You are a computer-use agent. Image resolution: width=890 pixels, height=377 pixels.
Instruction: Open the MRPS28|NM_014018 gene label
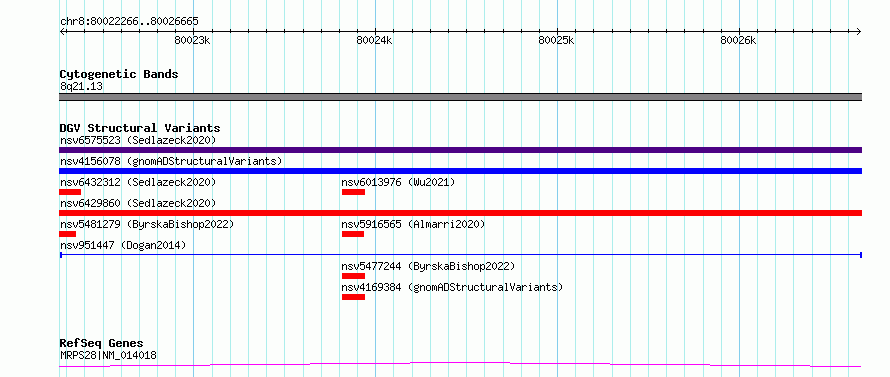click(108, 355)
